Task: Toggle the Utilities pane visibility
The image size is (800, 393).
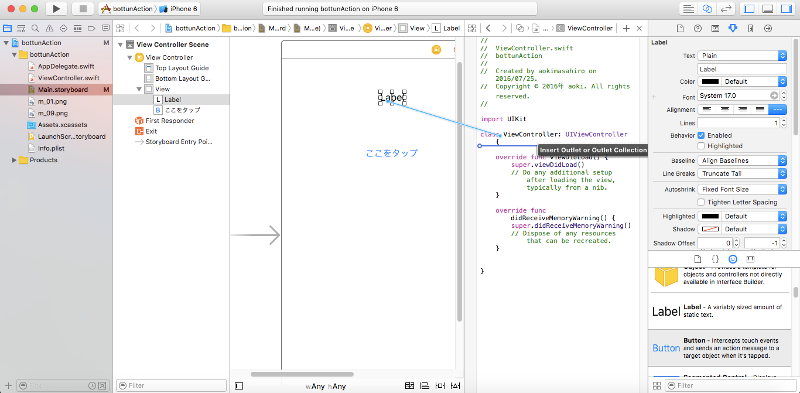Action: (x=786, y=9)
